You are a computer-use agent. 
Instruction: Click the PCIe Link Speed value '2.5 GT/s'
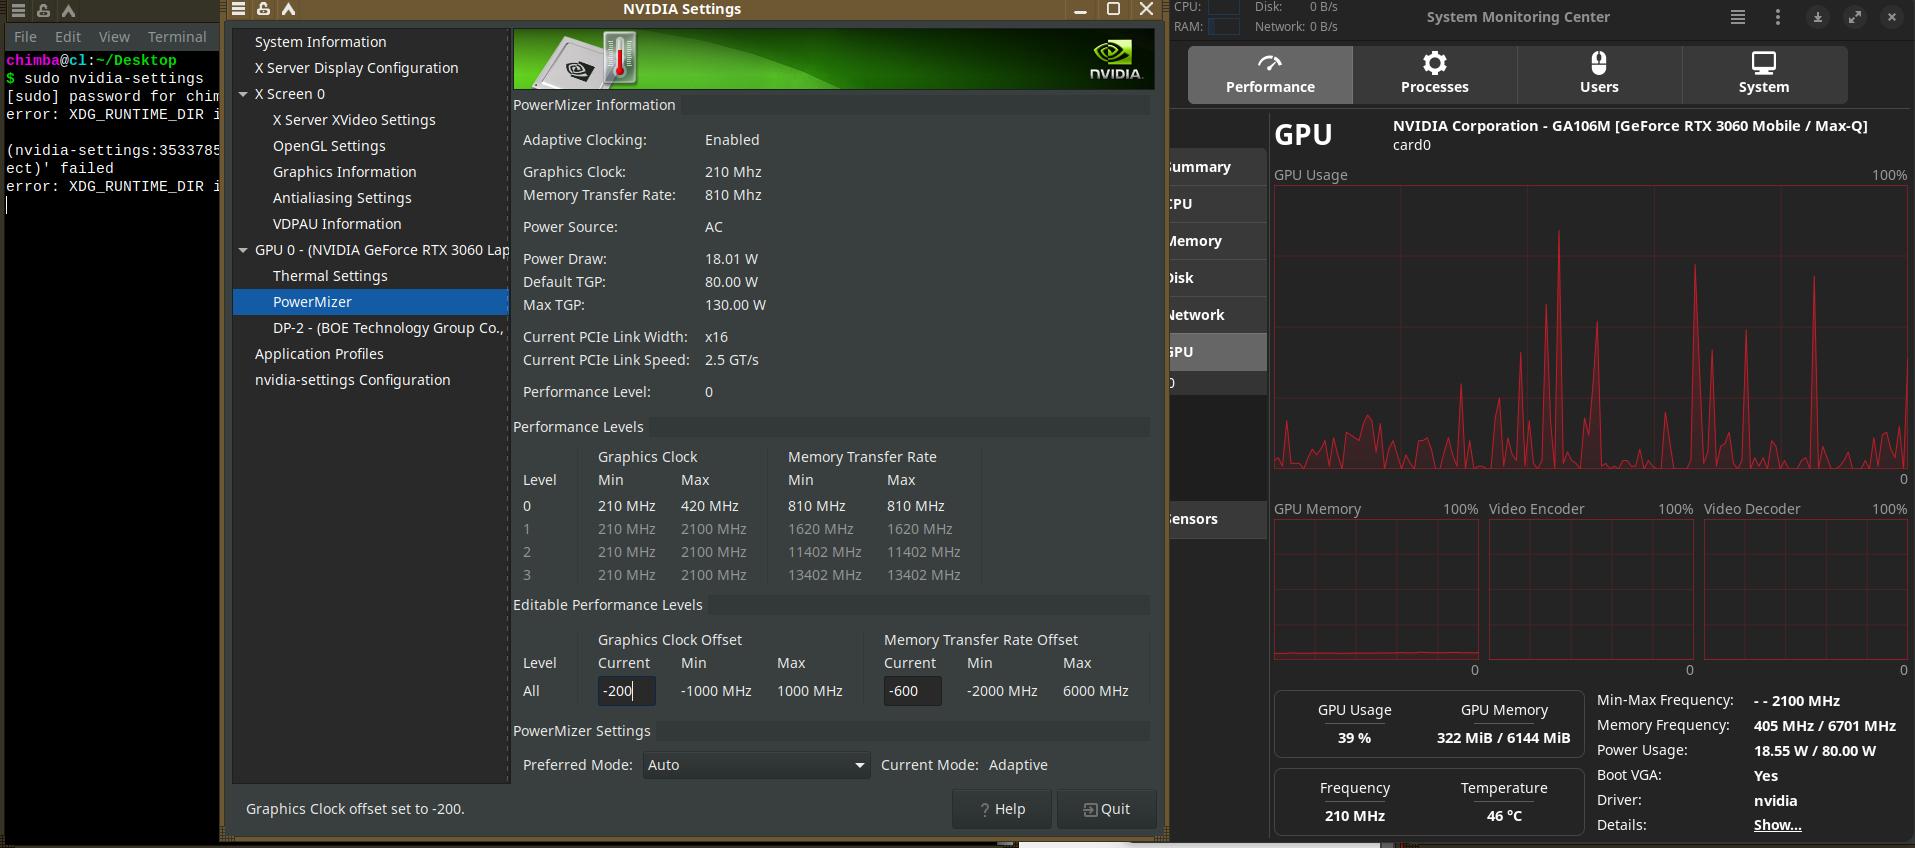[731, 360]
